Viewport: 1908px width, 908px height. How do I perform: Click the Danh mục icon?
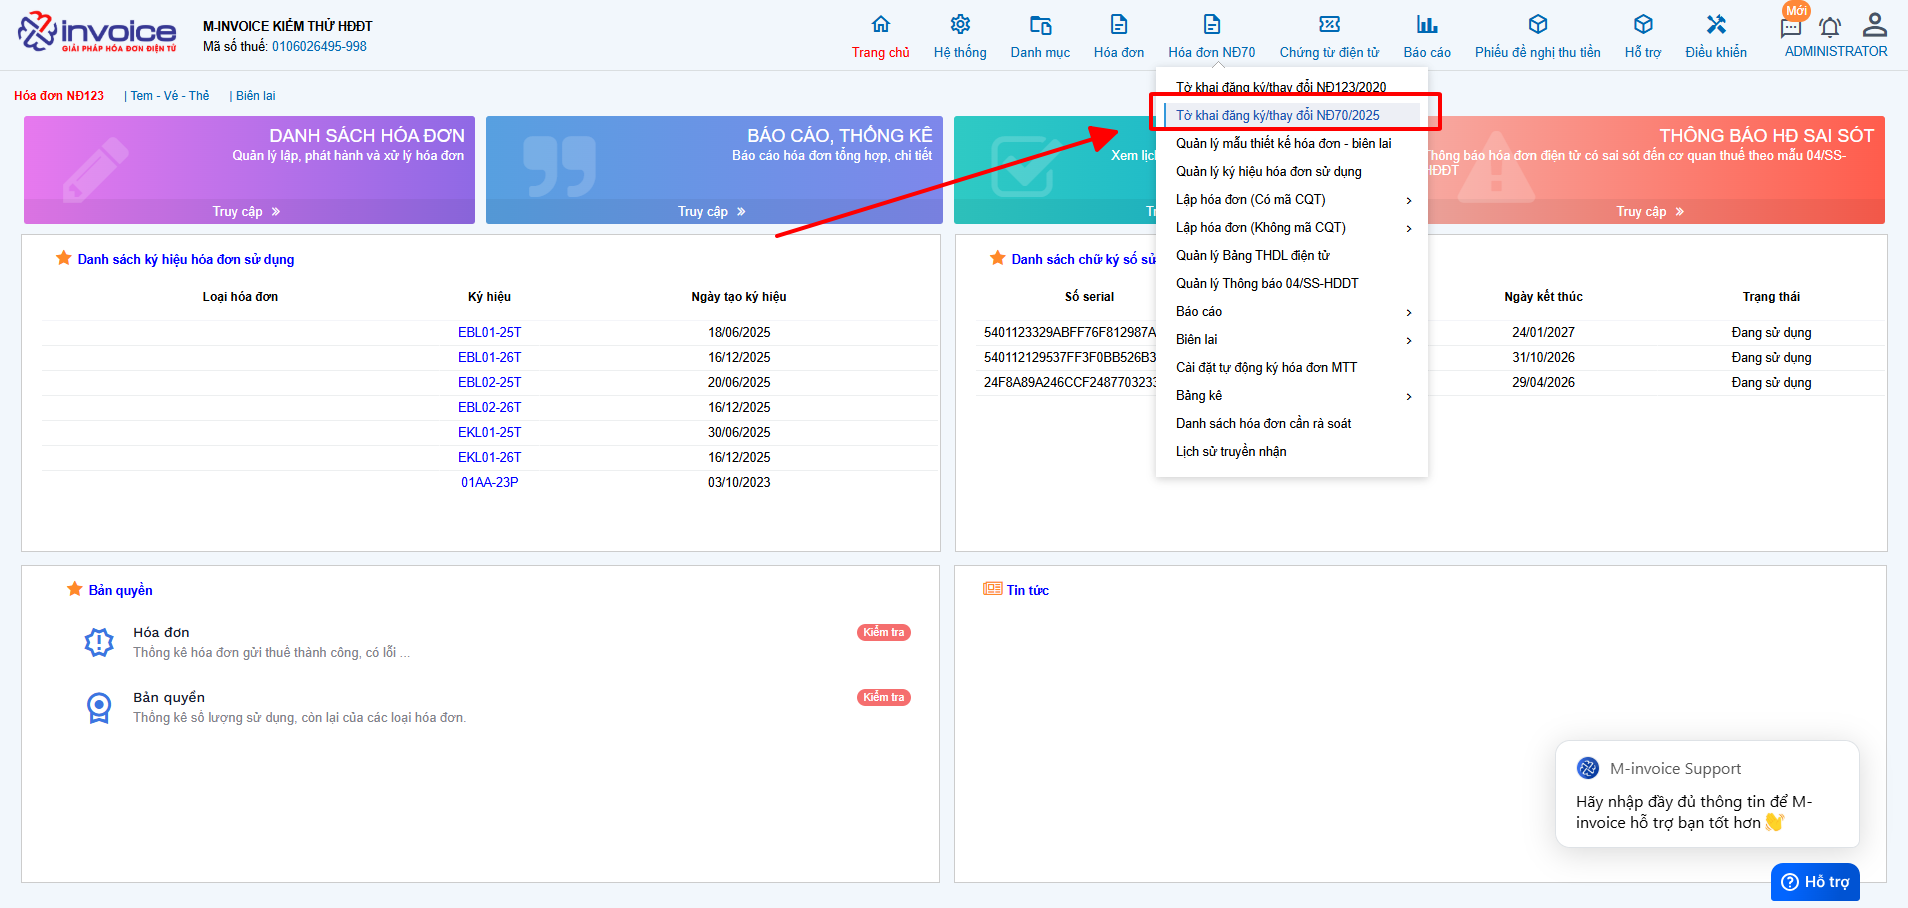click(1040, 25)
